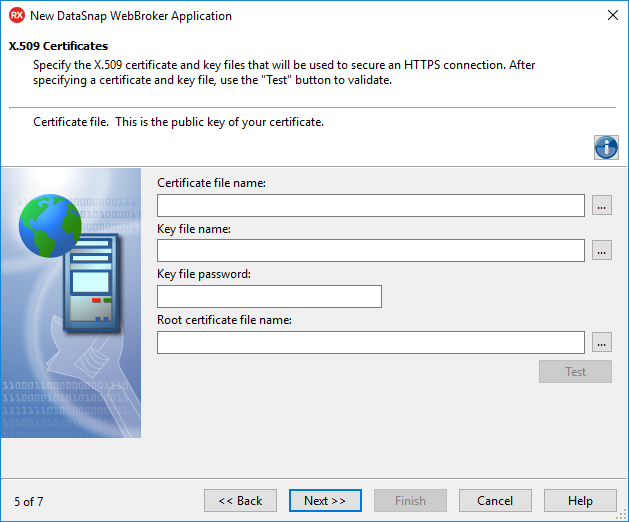The height and width of the screenshot is (522, 629).
Task: Click the Test button
Action: click(x=575, y=372)
